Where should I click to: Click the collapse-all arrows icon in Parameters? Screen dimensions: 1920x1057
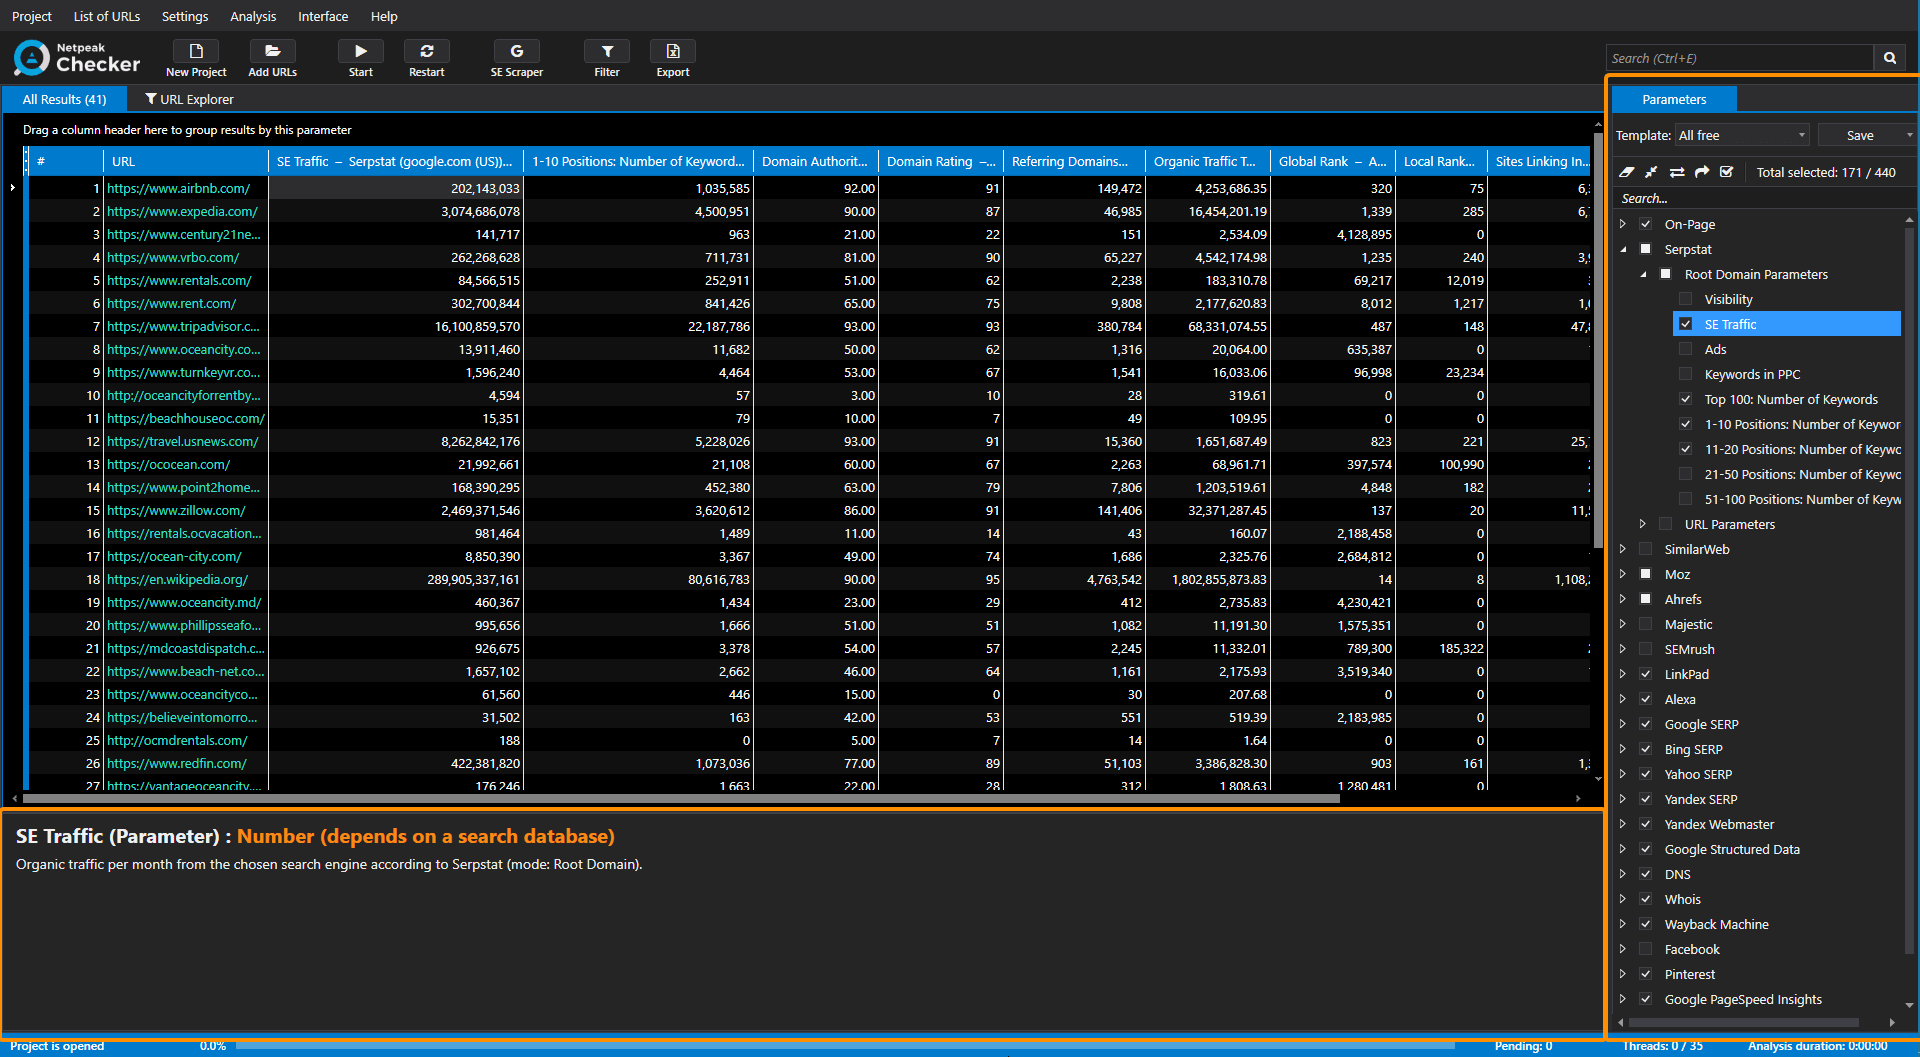click(1652, 172)
